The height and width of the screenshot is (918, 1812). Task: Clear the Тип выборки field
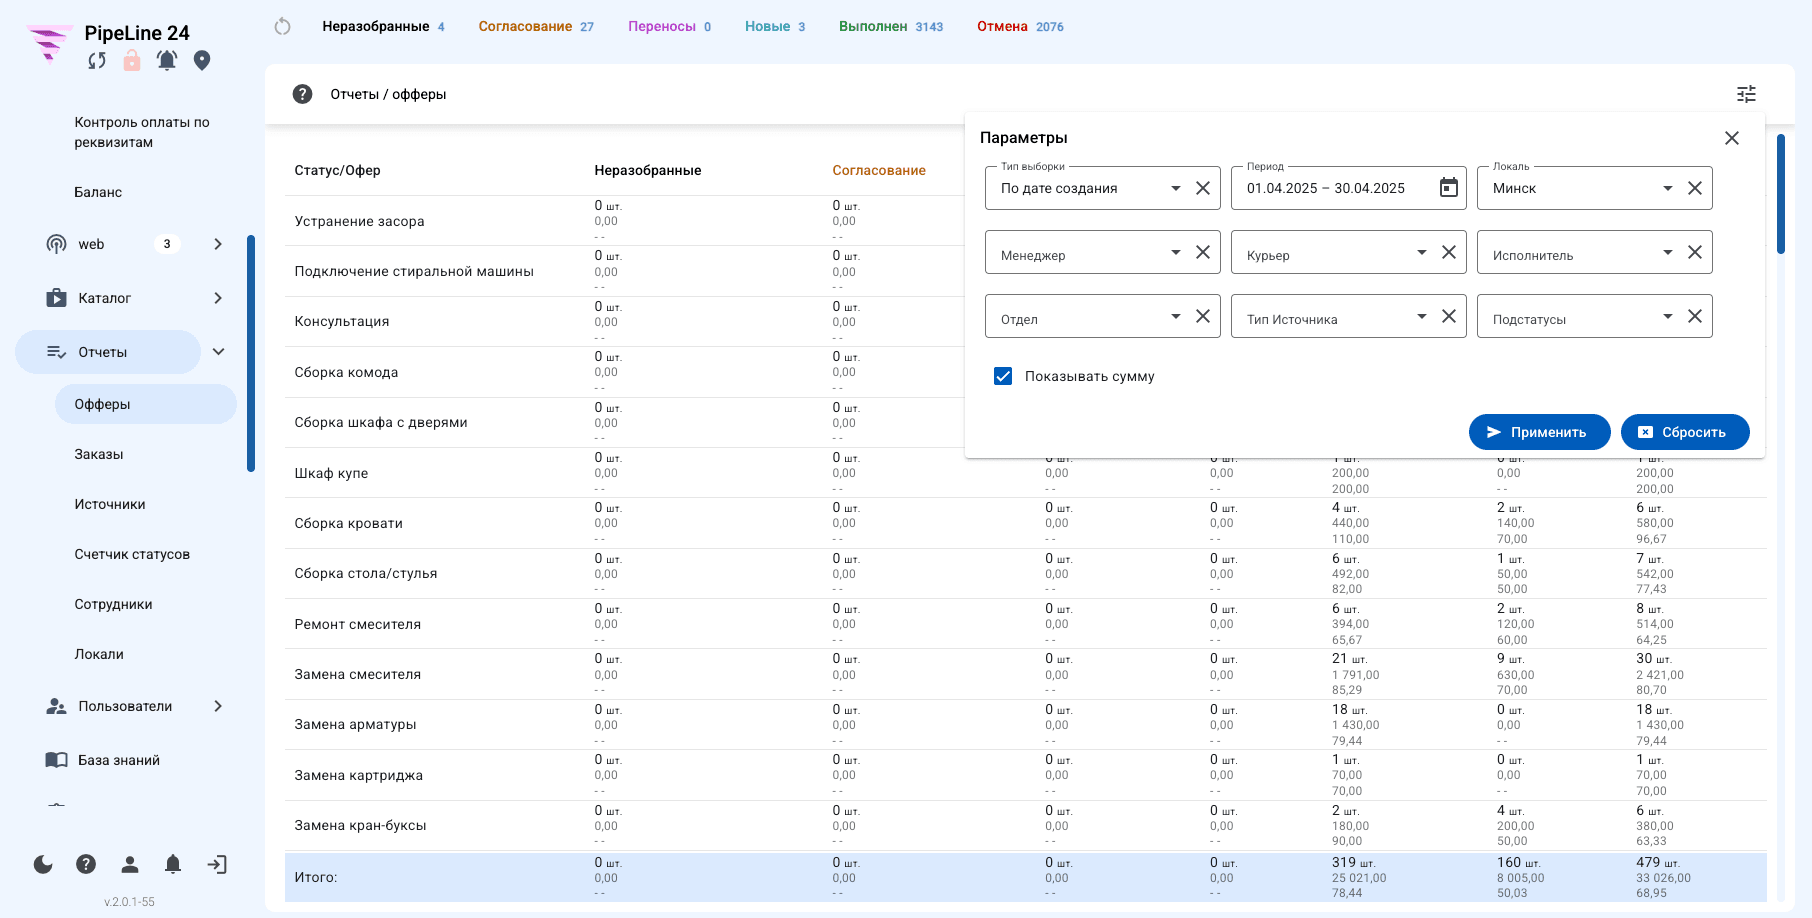tap(1203, 188)
